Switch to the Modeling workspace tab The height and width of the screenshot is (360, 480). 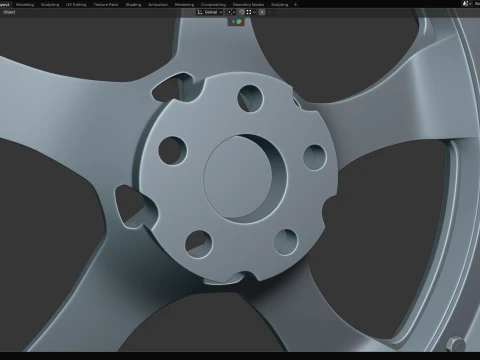click(x=25, y=5)
